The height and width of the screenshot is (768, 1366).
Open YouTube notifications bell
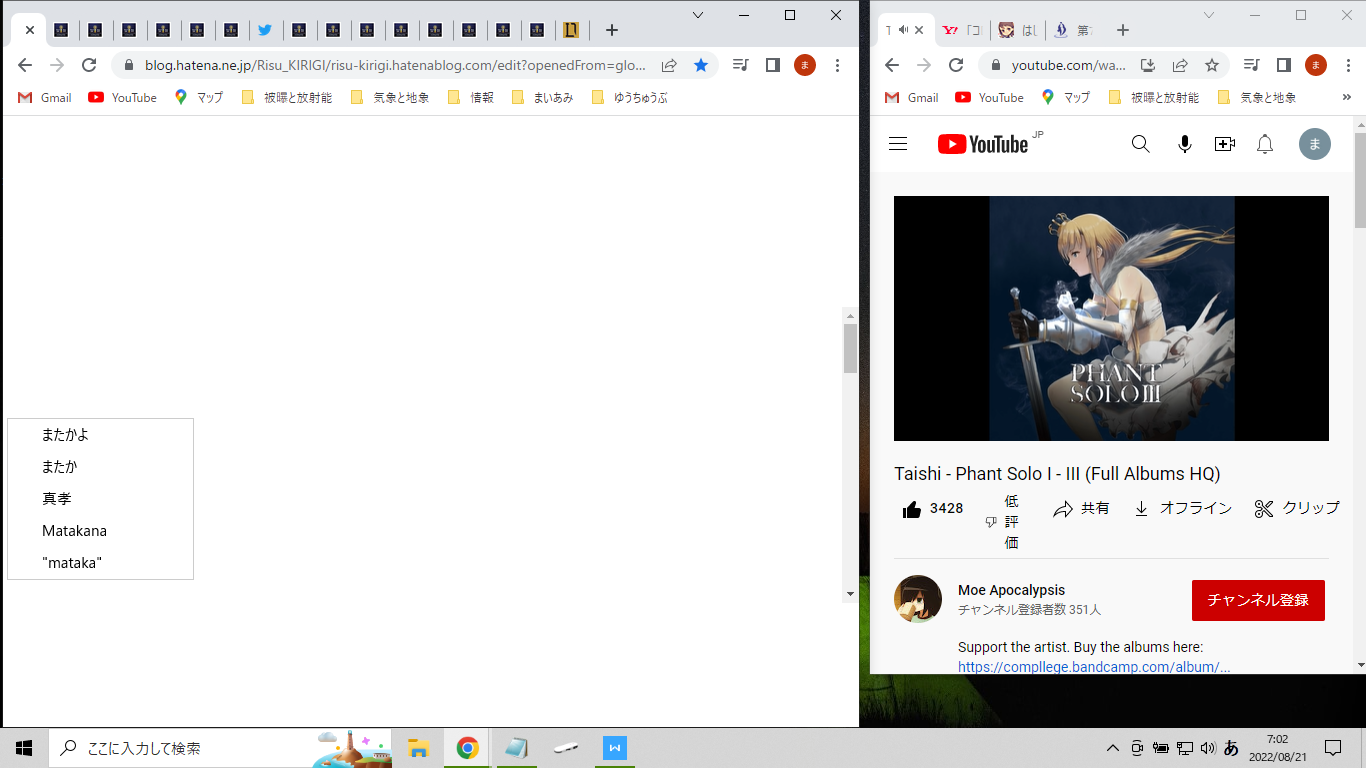point(1265,144)
